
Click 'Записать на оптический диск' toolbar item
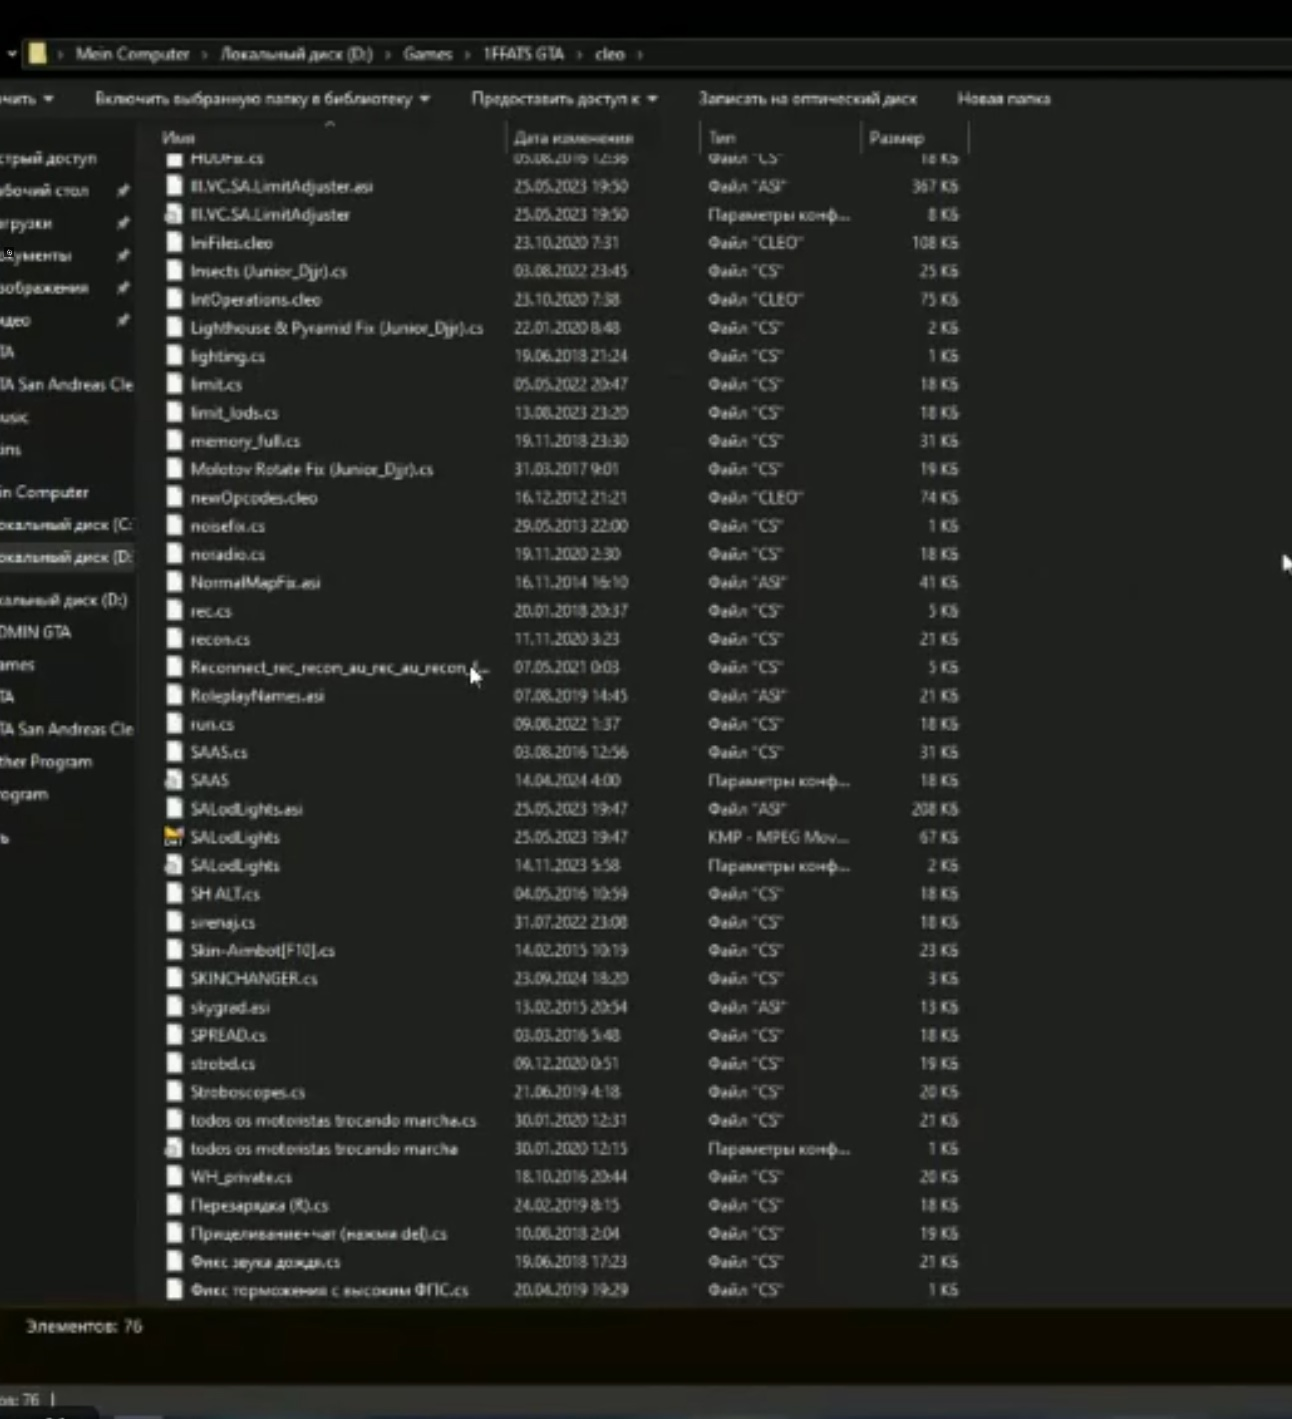pos(807,99)
